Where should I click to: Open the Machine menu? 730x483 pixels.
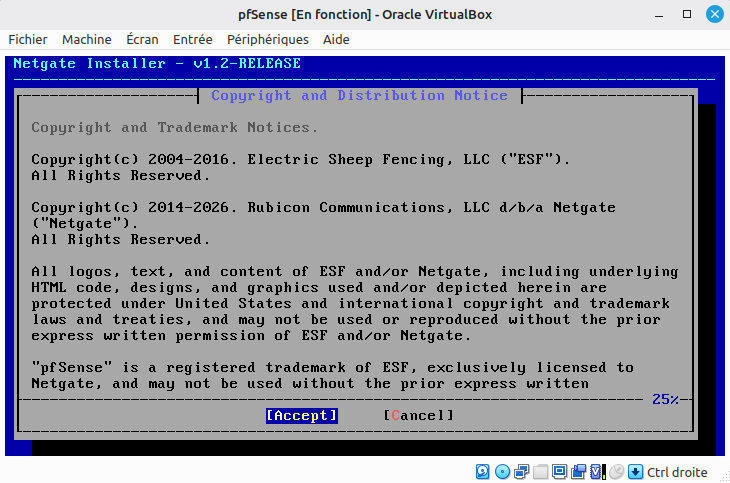[x=87, y=40]
